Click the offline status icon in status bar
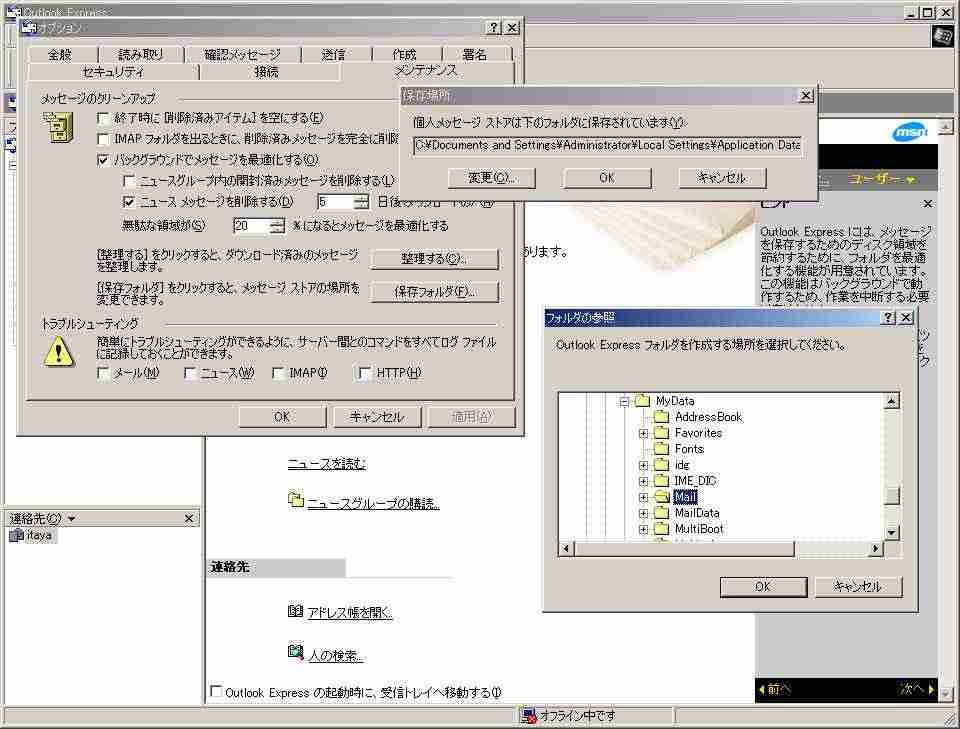This screenshot has height=729, width=960. click(x=528, y=715)
